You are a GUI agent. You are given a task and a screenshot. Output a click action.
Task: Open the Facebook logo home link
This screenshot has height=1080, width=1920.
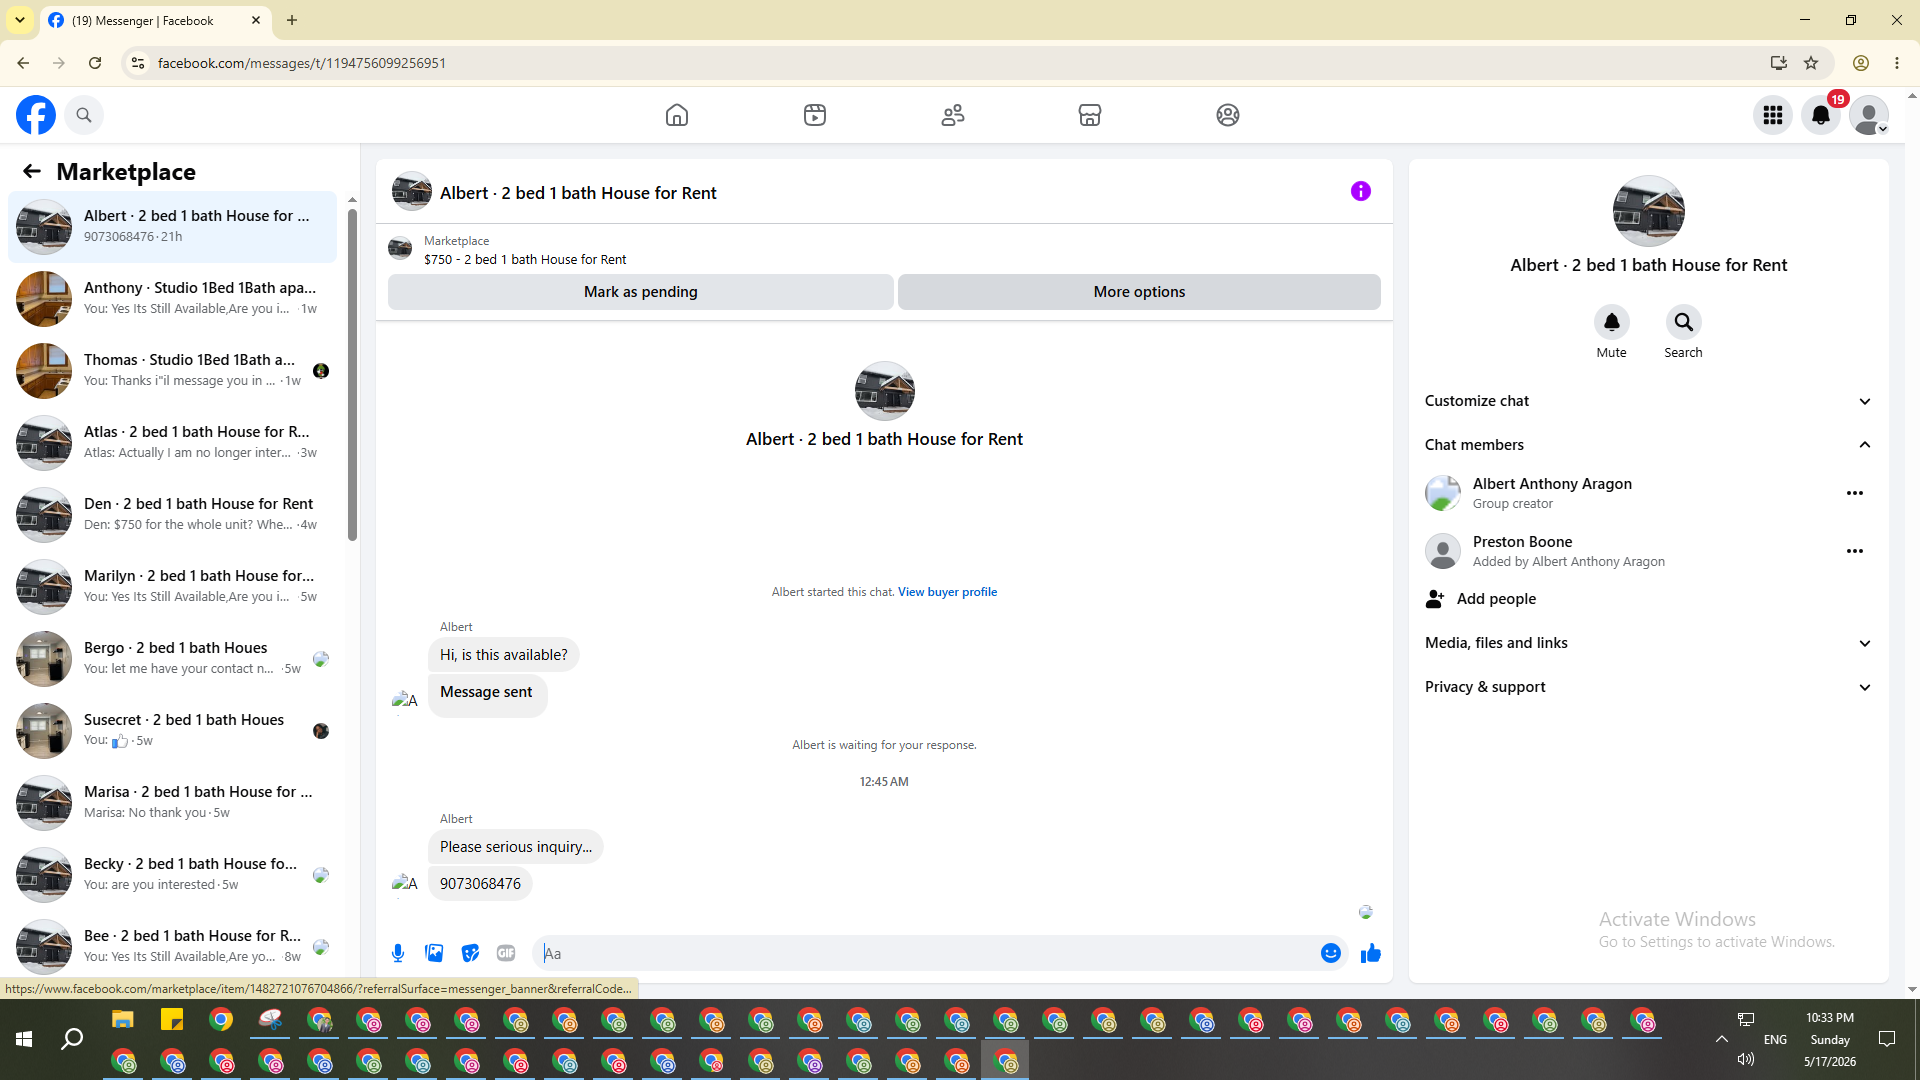[36, 115]
